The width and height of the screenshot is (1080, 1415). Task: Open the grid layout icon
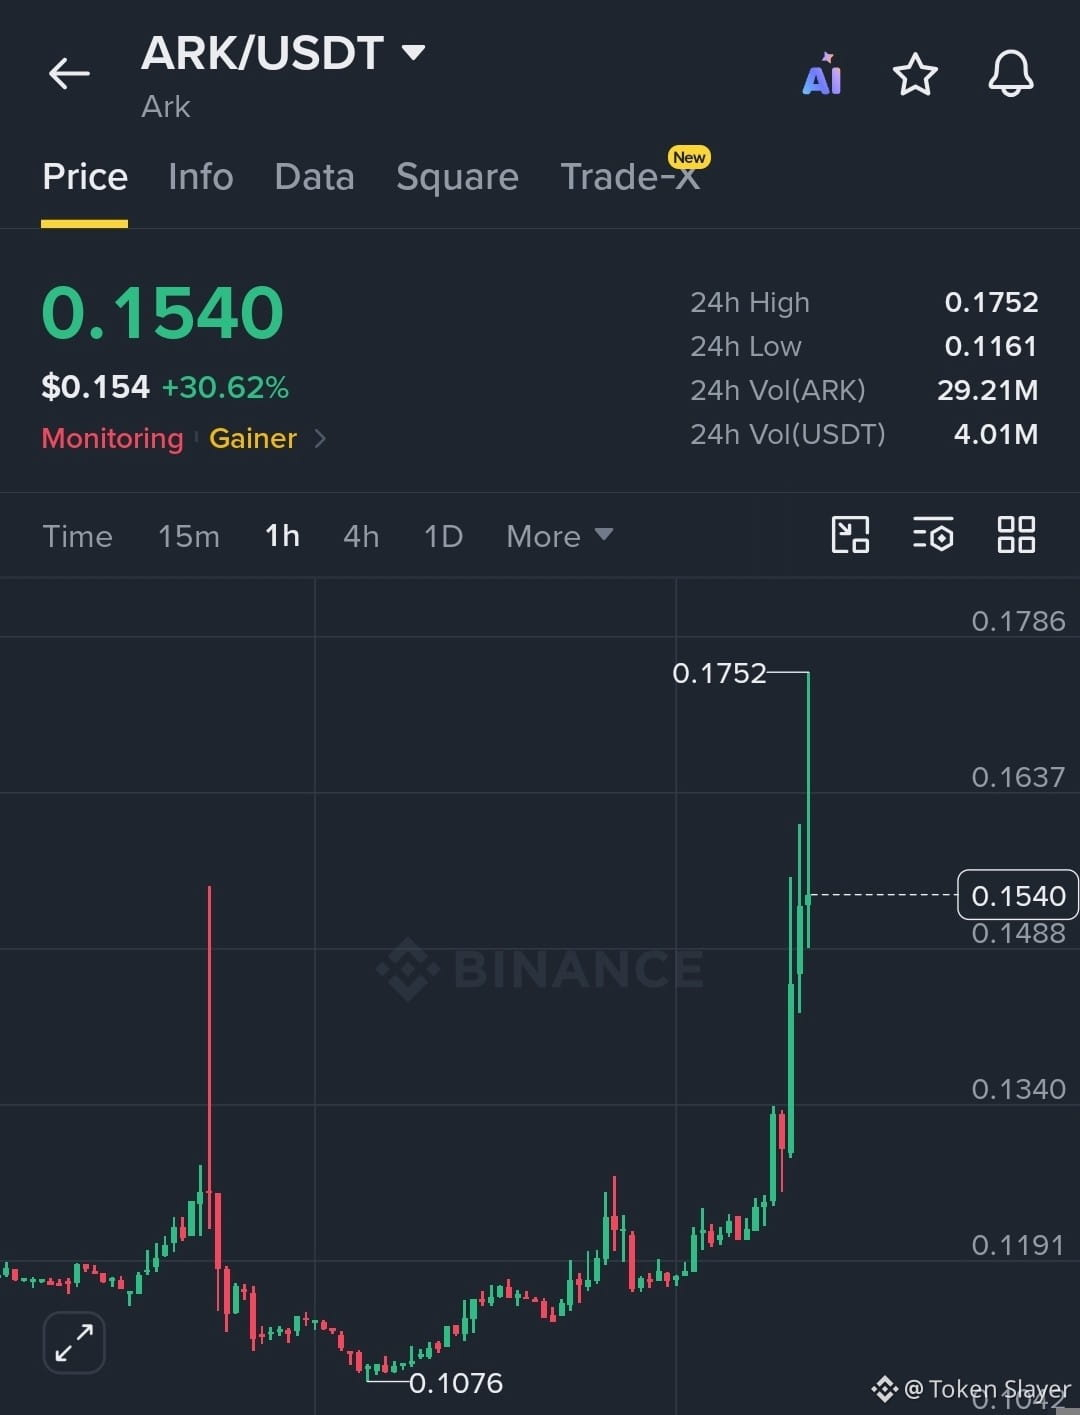[x=1016, y=535]
